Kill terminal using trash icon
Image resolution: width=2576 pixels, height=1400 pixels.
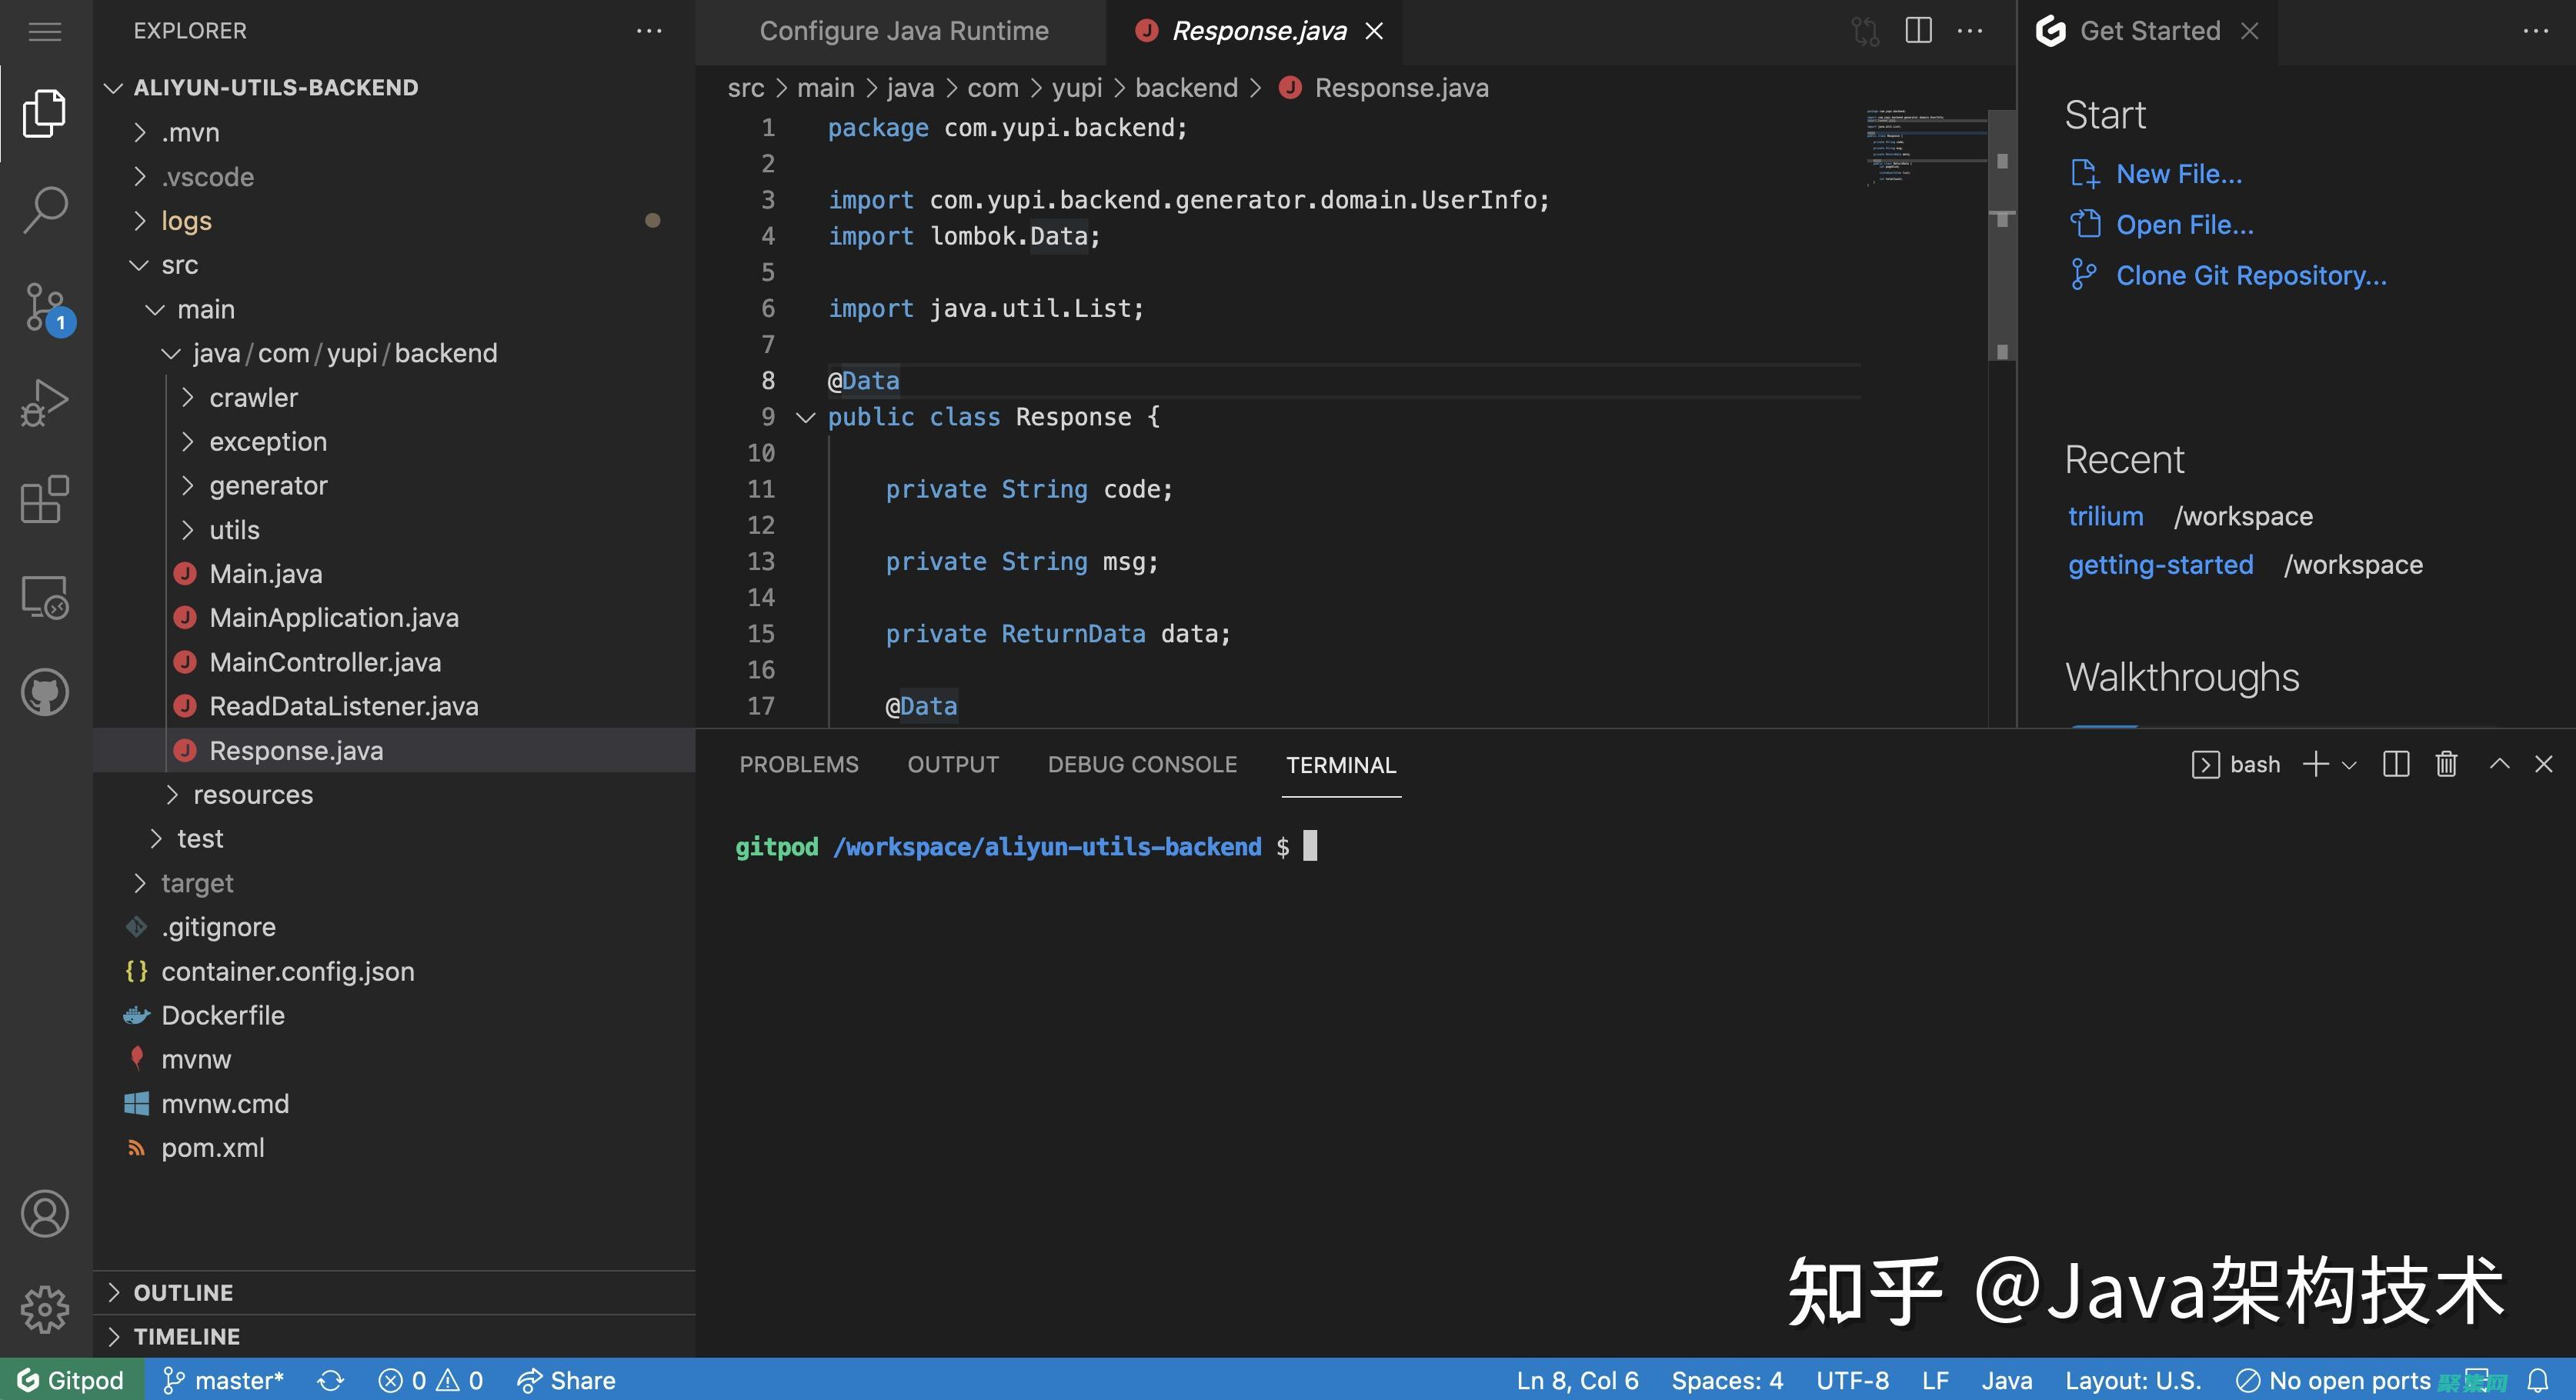[2446, 764]
